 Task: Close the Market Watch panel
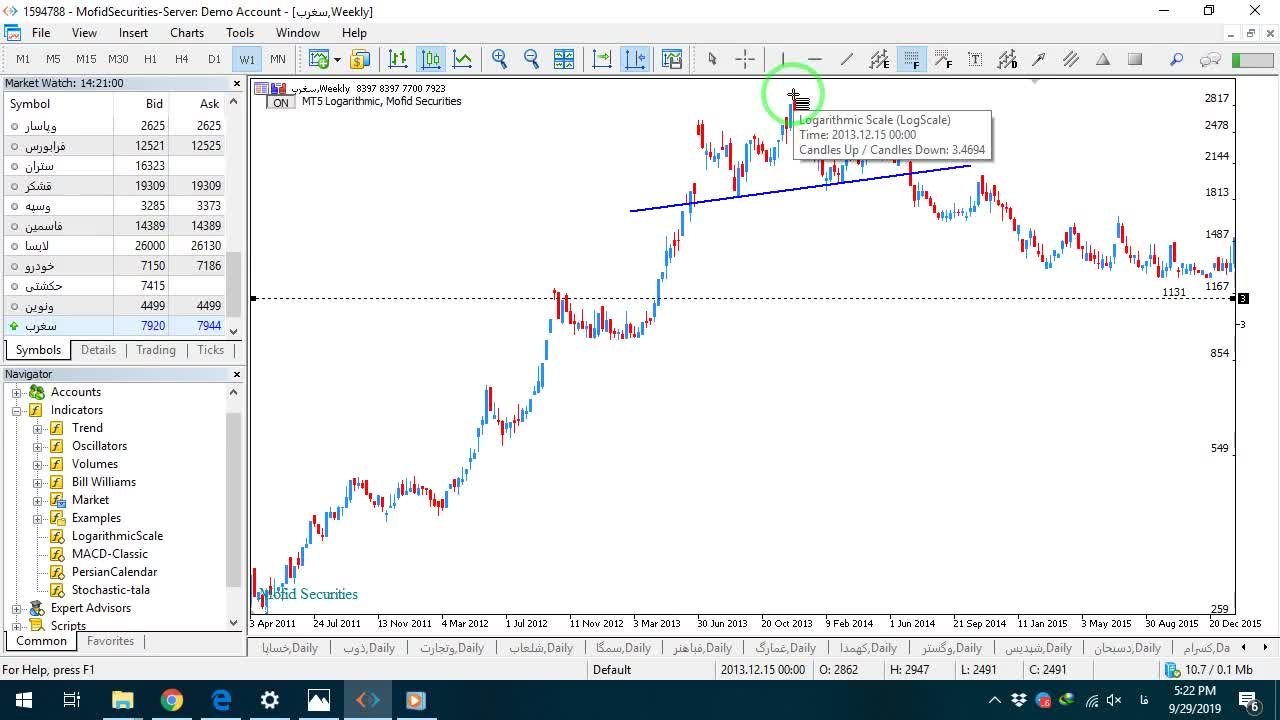click(x=237, y=84)
